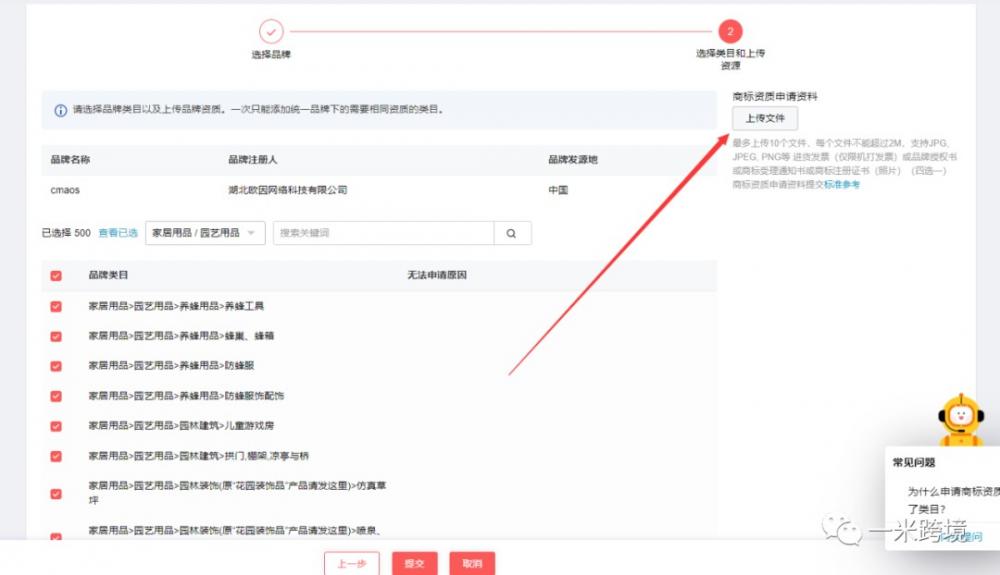Click the step 2 circle indicator

coord(730,31)
